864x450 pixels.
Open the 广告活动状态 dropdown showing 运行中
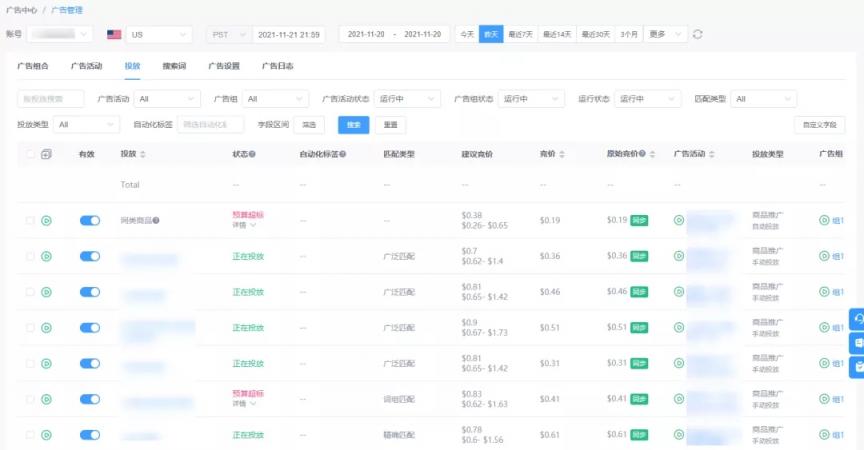[407, 99]
